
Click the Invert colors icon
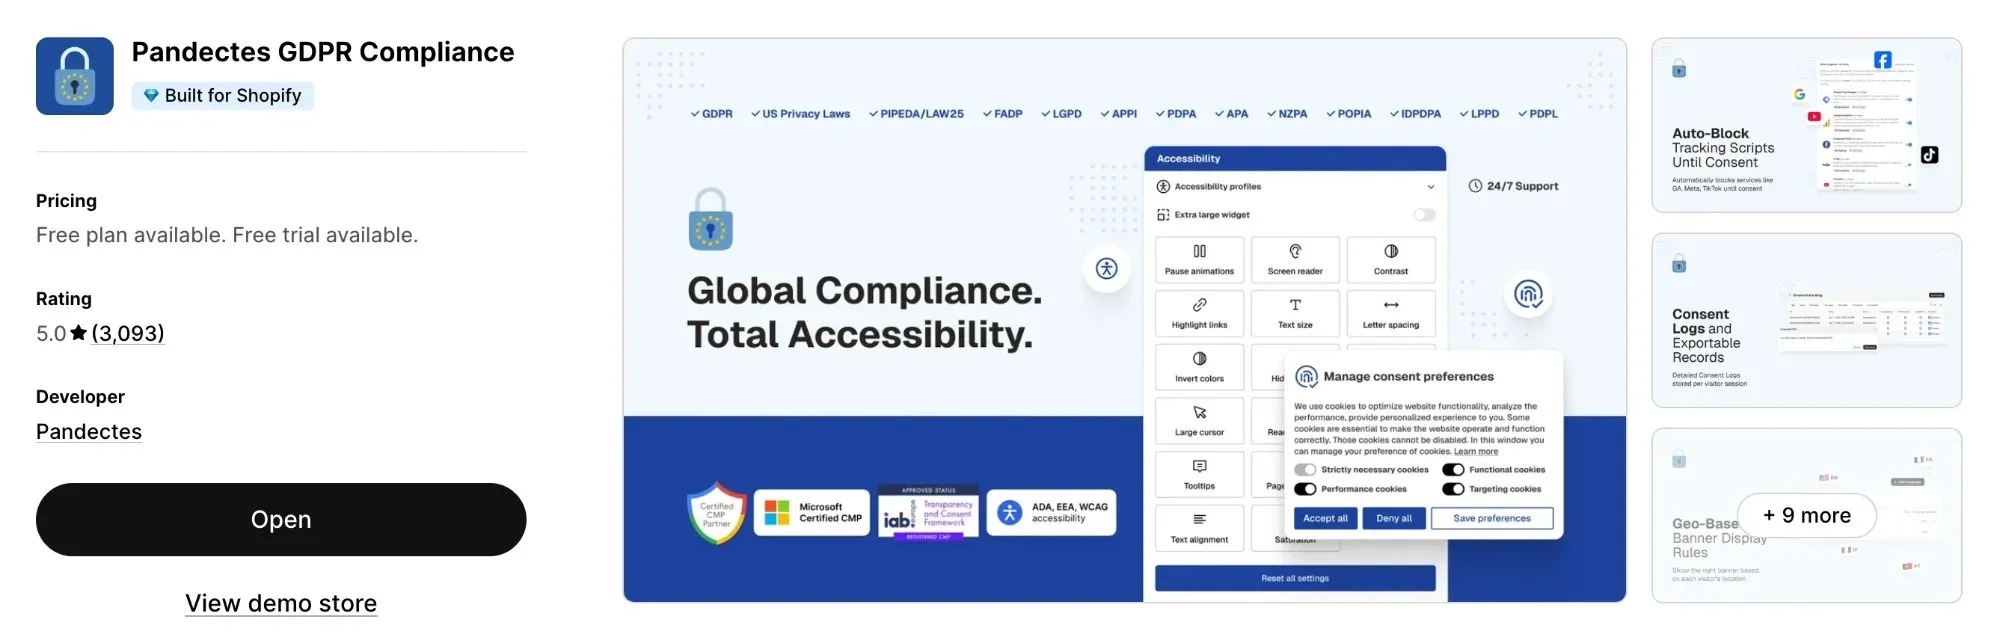point(1199,358)
